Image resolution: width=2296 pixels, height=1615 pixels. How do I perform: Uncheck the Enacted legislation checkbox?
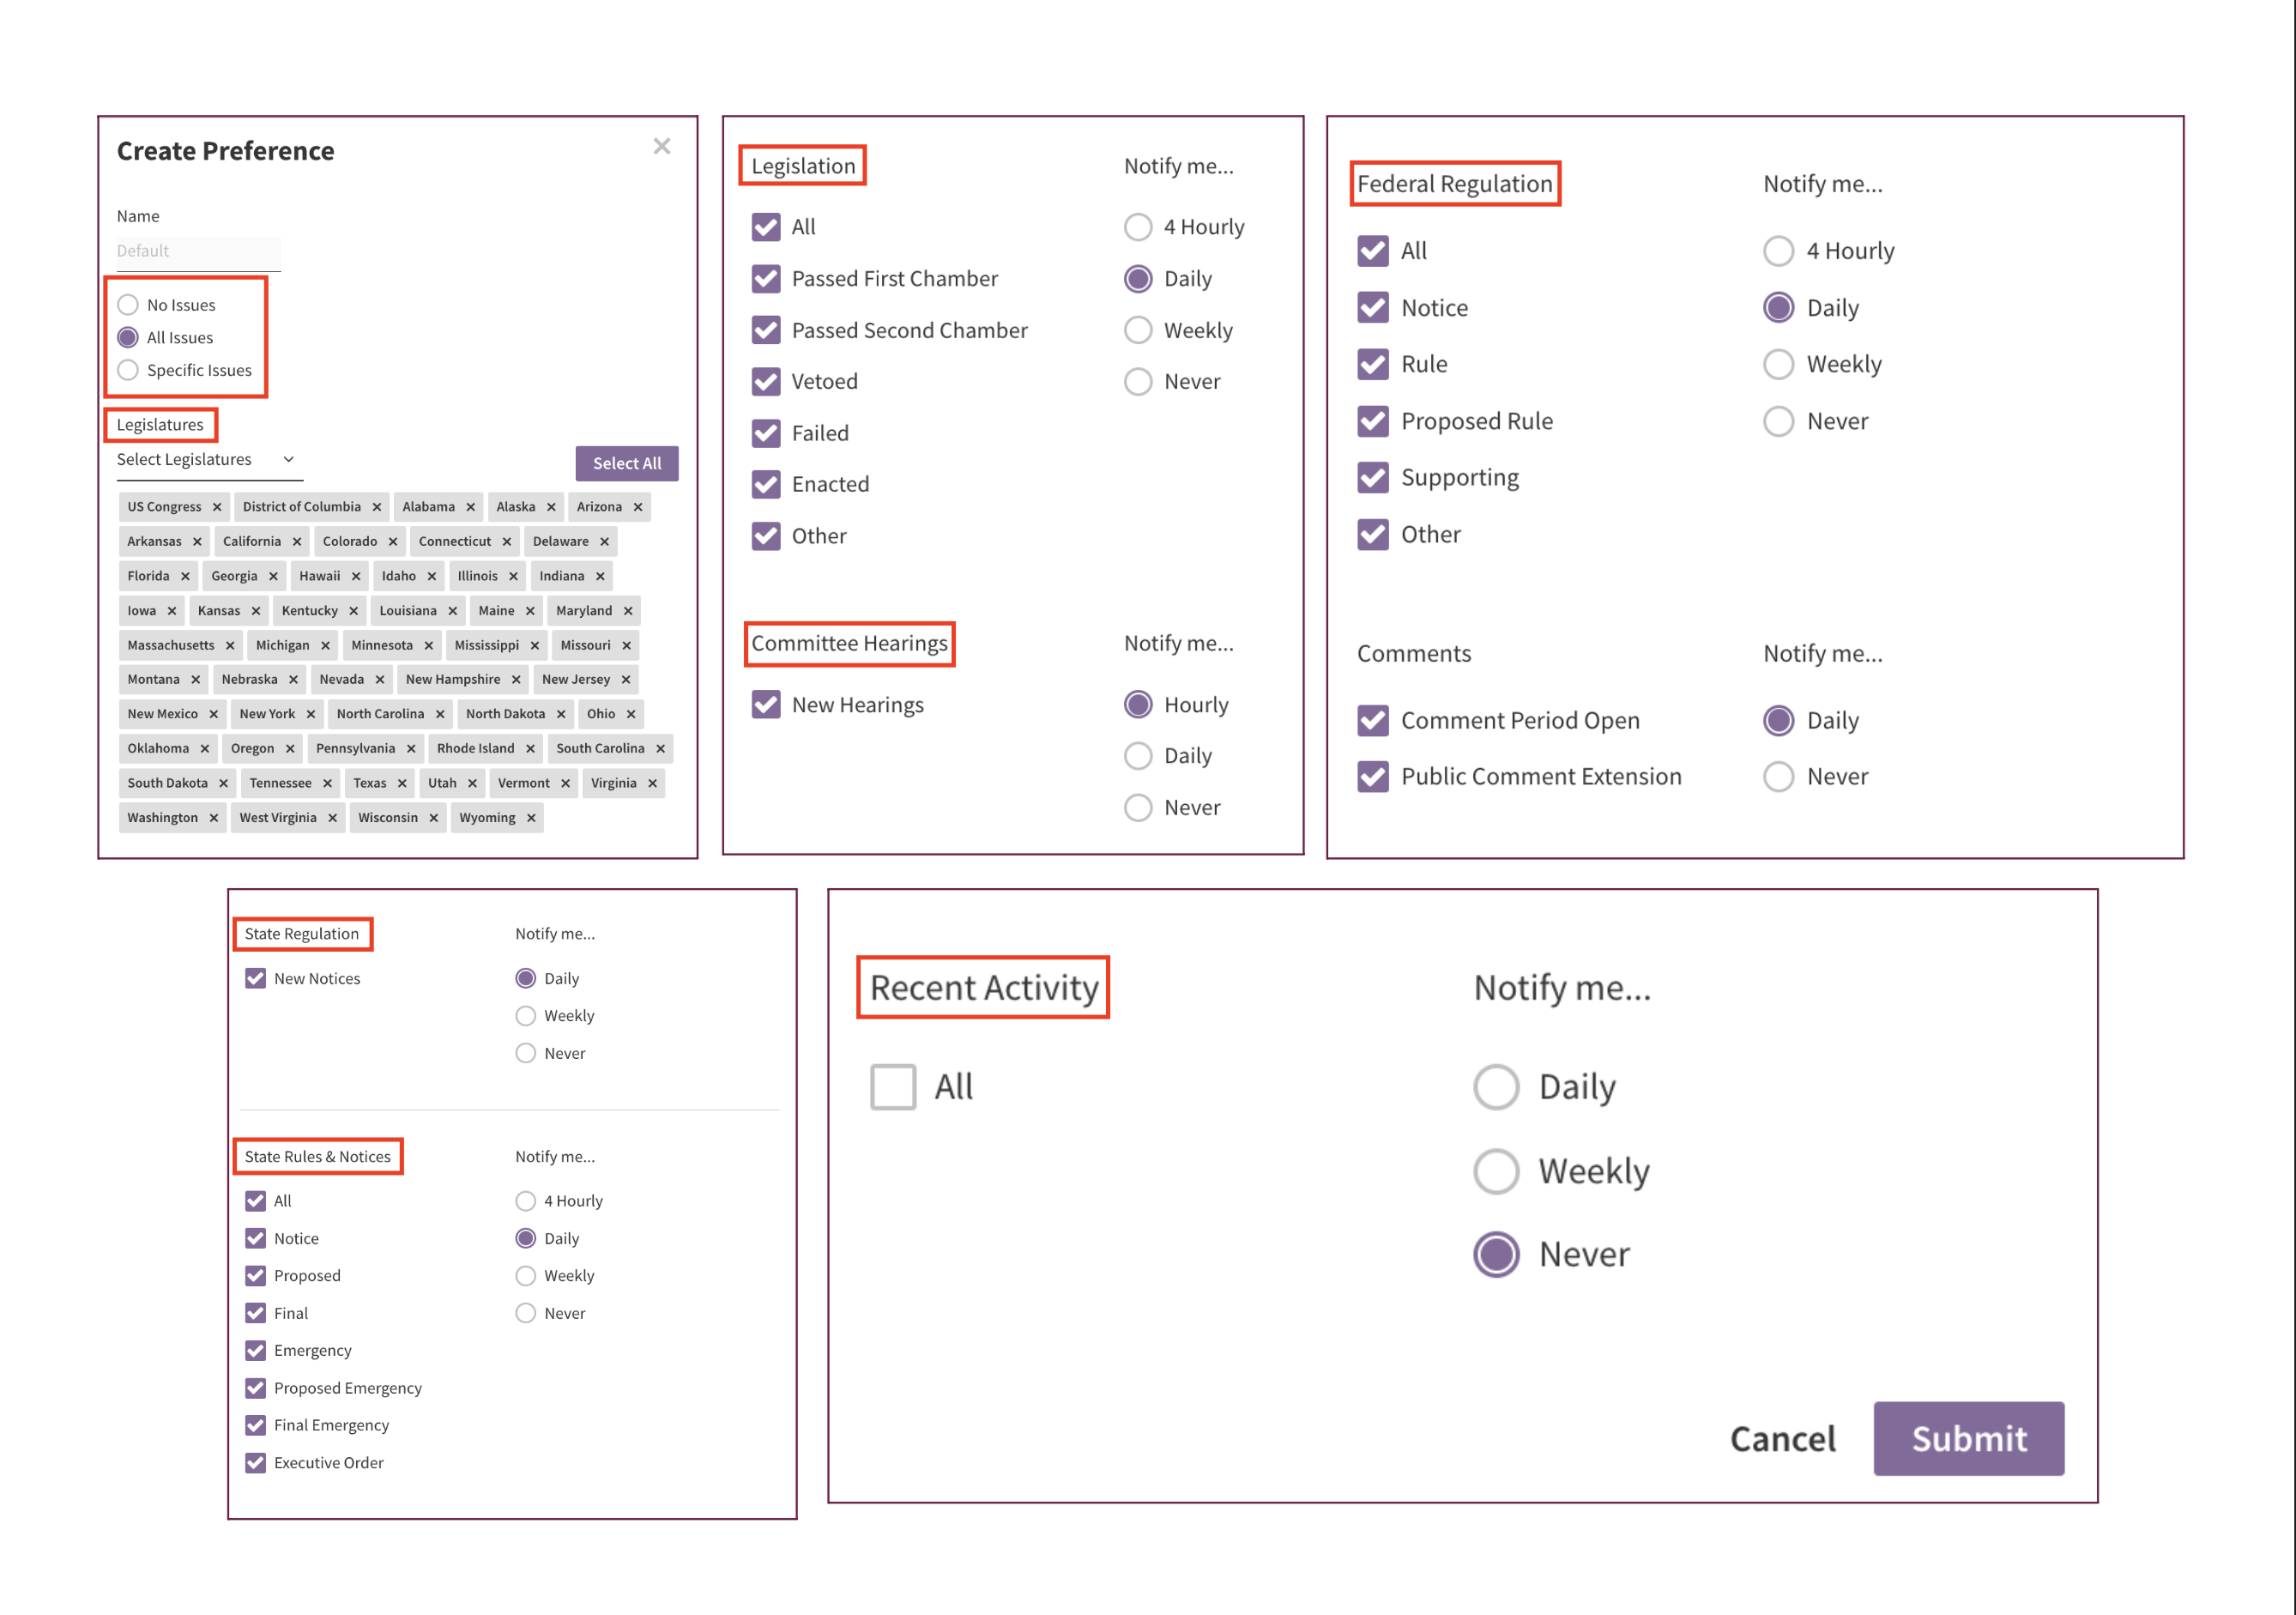tap(766, 484)
